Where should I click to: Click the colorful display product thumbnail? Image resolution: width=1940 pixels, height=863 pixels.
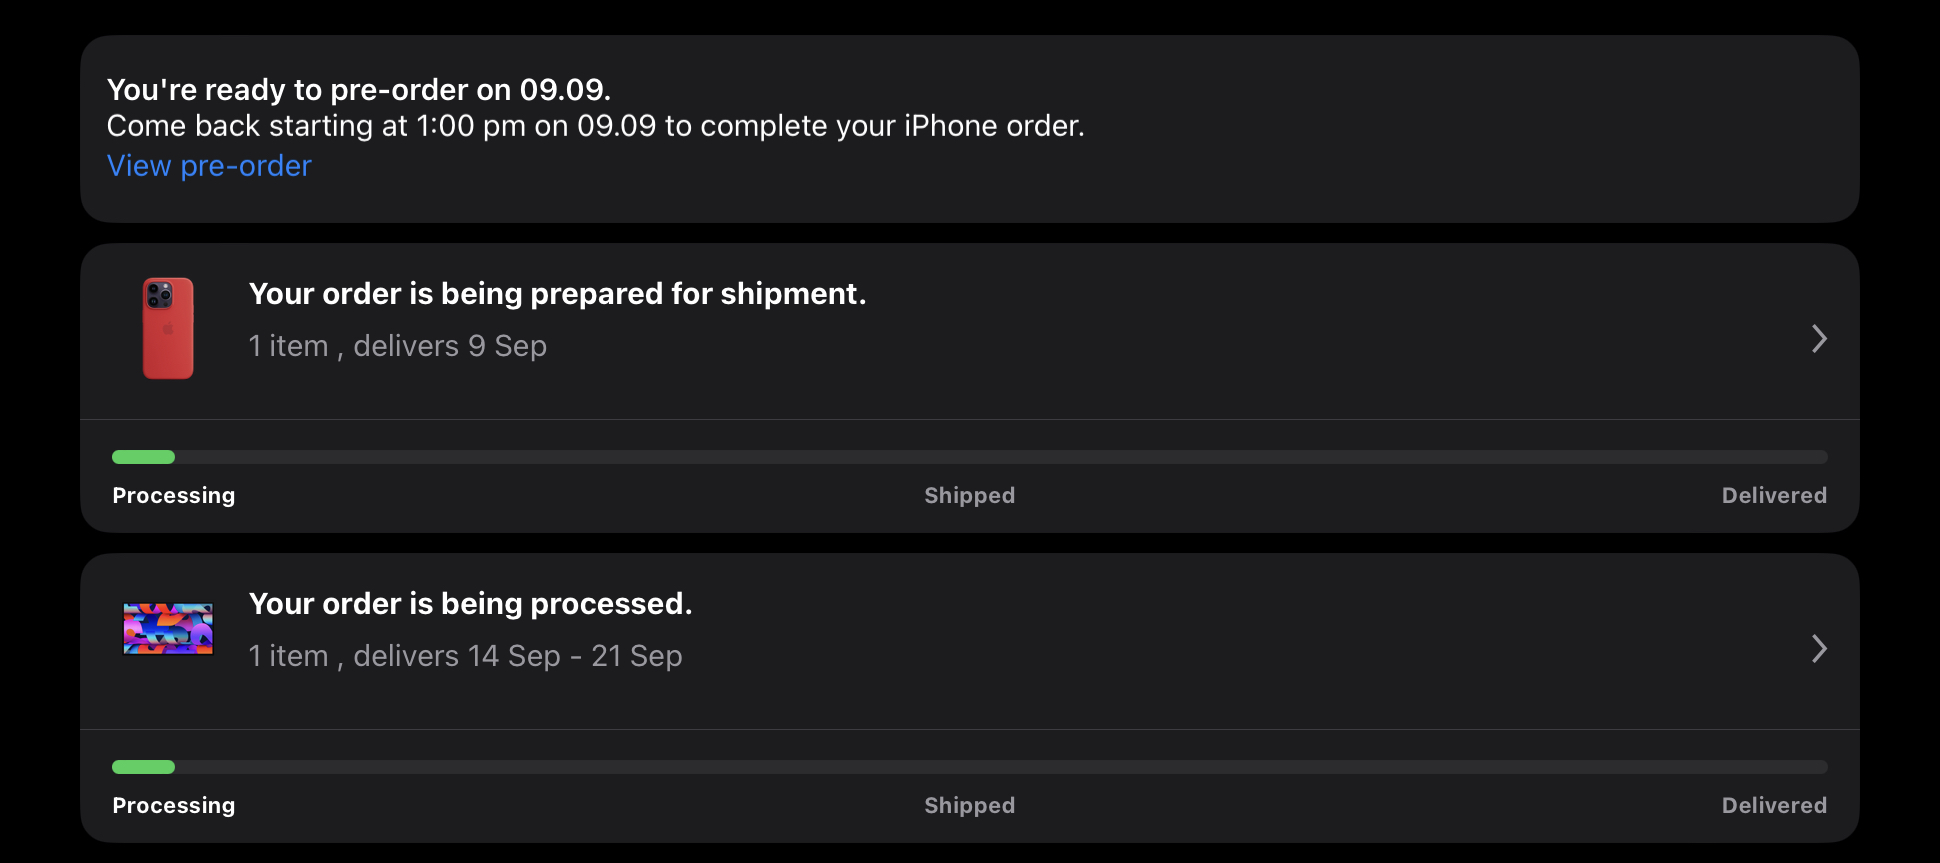click(x=168, y=629)
